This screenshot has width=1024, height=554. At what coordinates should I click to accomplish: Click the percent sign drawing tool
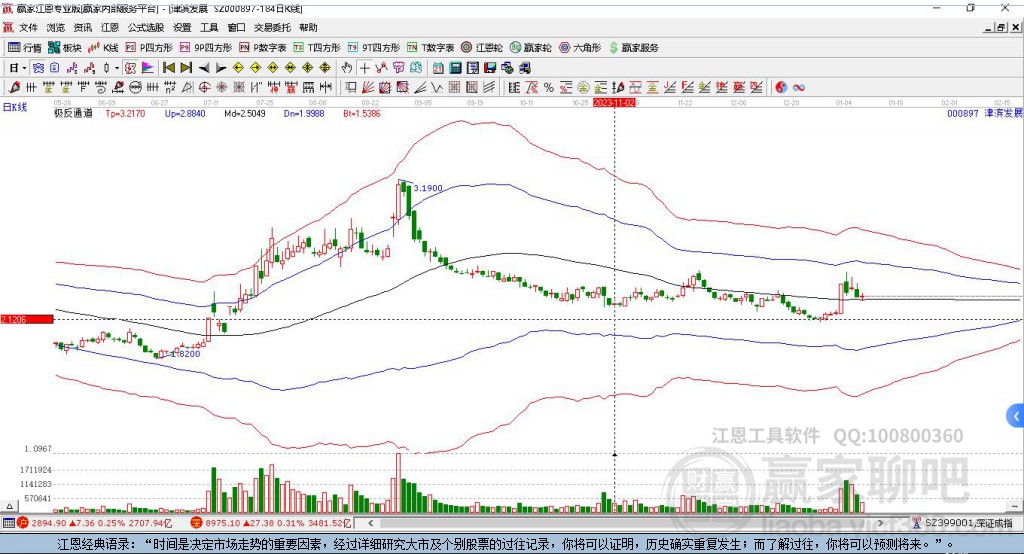click(549, 88)
